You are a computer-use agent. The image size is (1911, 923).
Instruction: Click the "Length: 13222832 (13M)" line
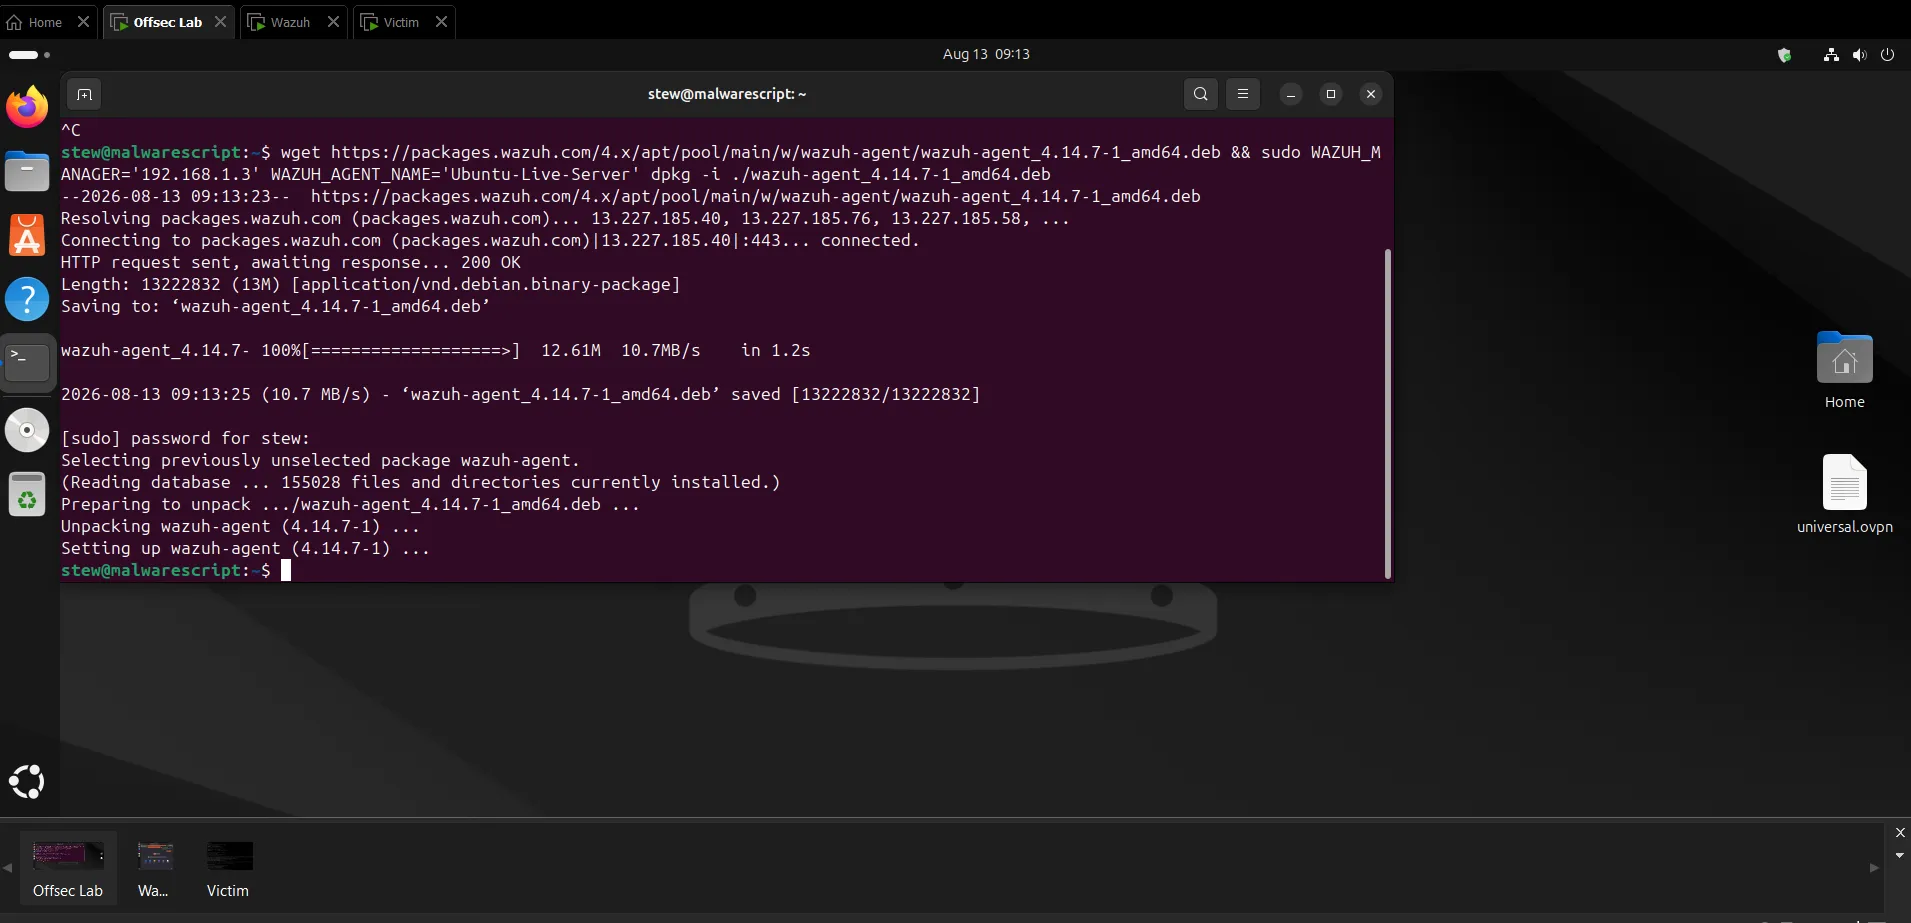[371, 284]
